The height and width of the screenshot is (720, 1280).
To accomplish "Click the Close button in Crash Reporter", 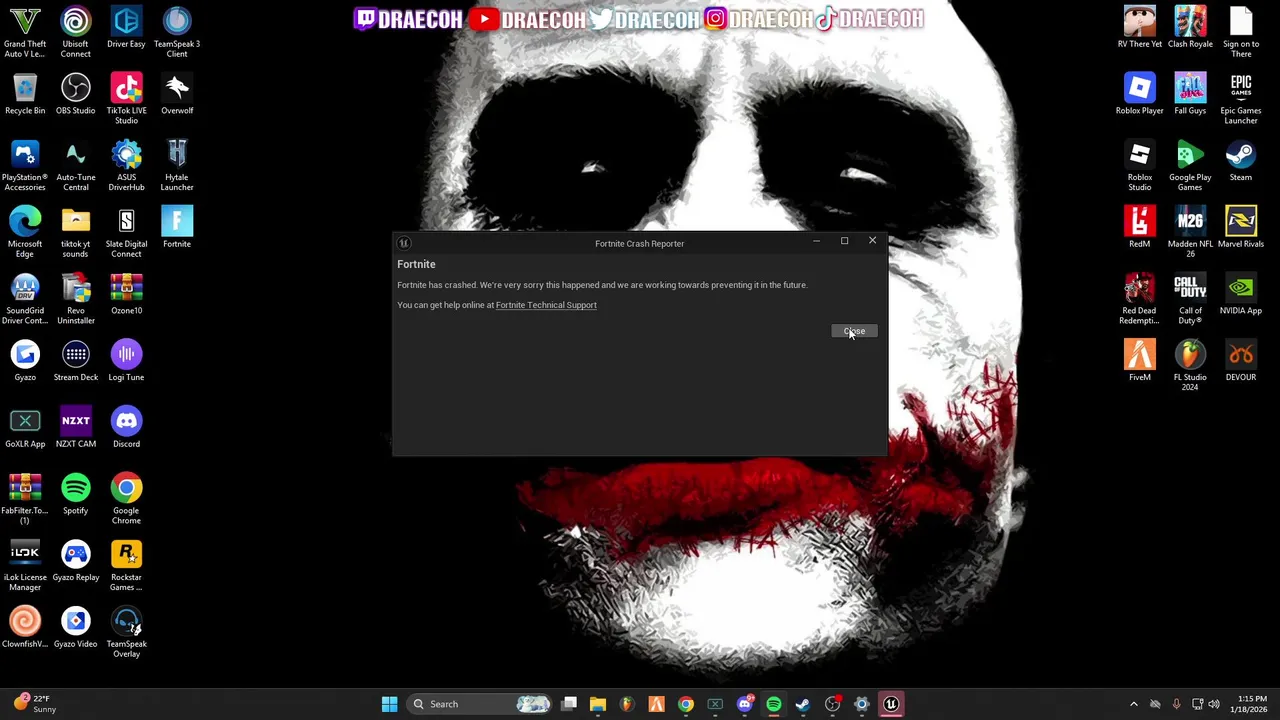I will [854, 331].
